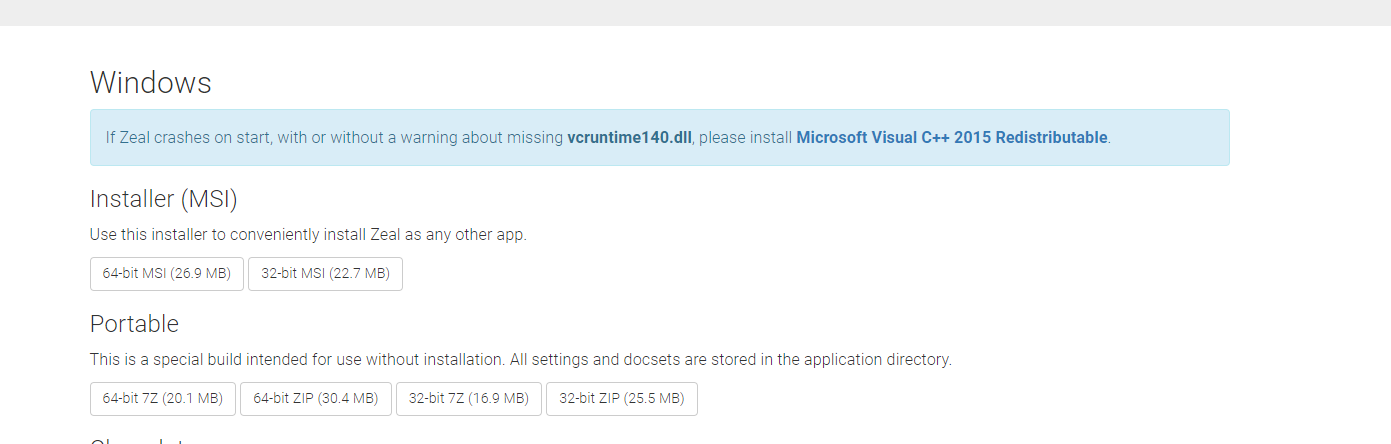Click the Windows section heading

tap(151, 83)
